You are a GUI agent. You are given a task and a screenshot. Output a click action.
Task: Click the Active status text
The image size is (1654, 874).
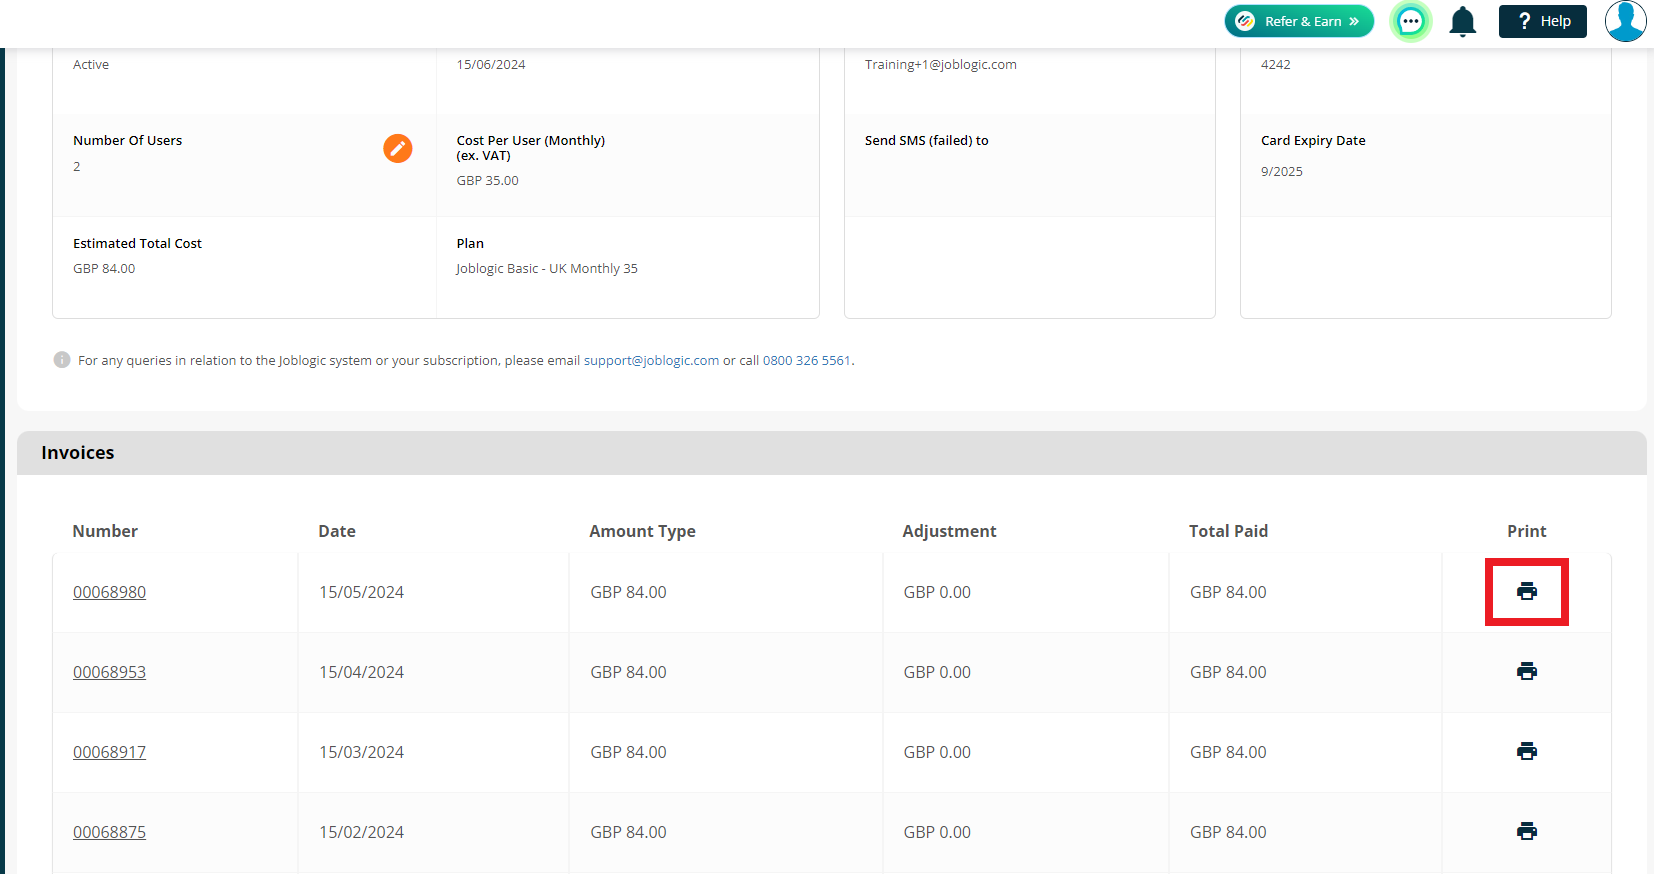(91, 64)
